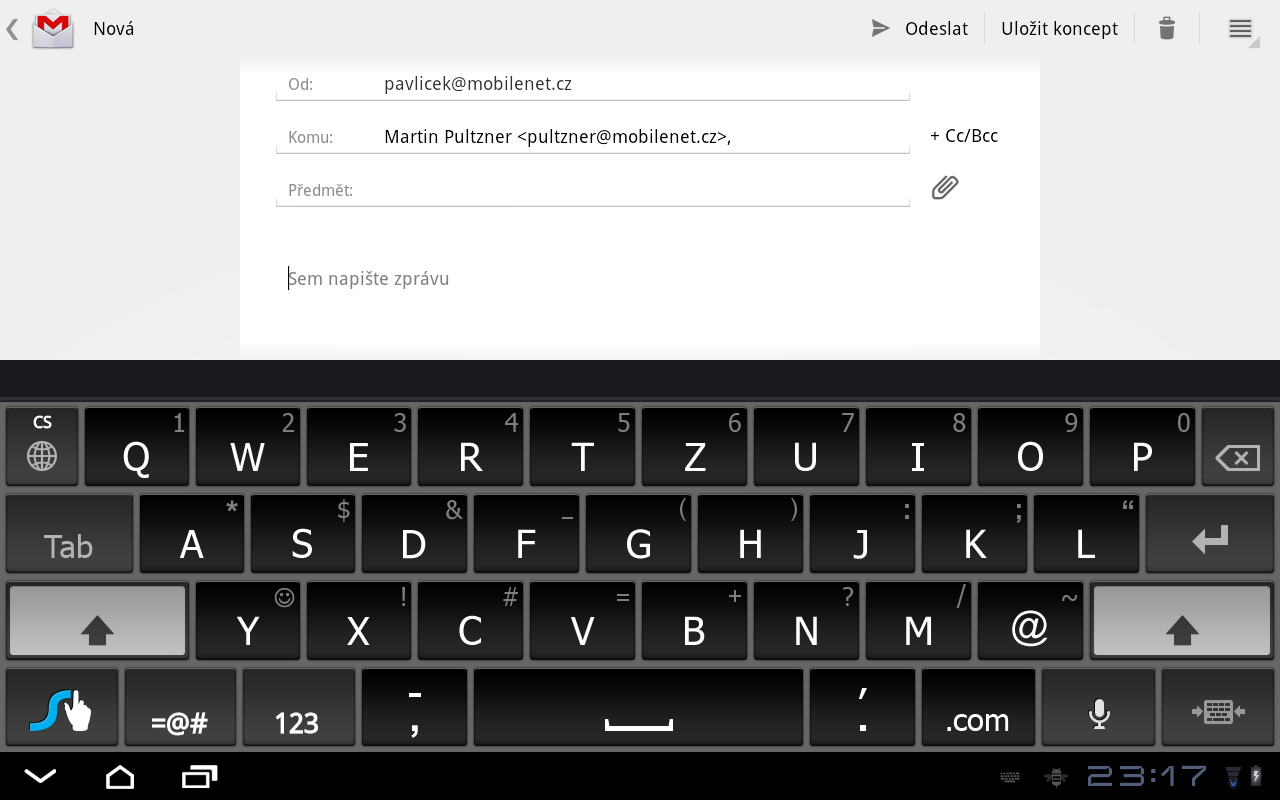
Task: Toggle the left shift key
Action: point(97,621)
